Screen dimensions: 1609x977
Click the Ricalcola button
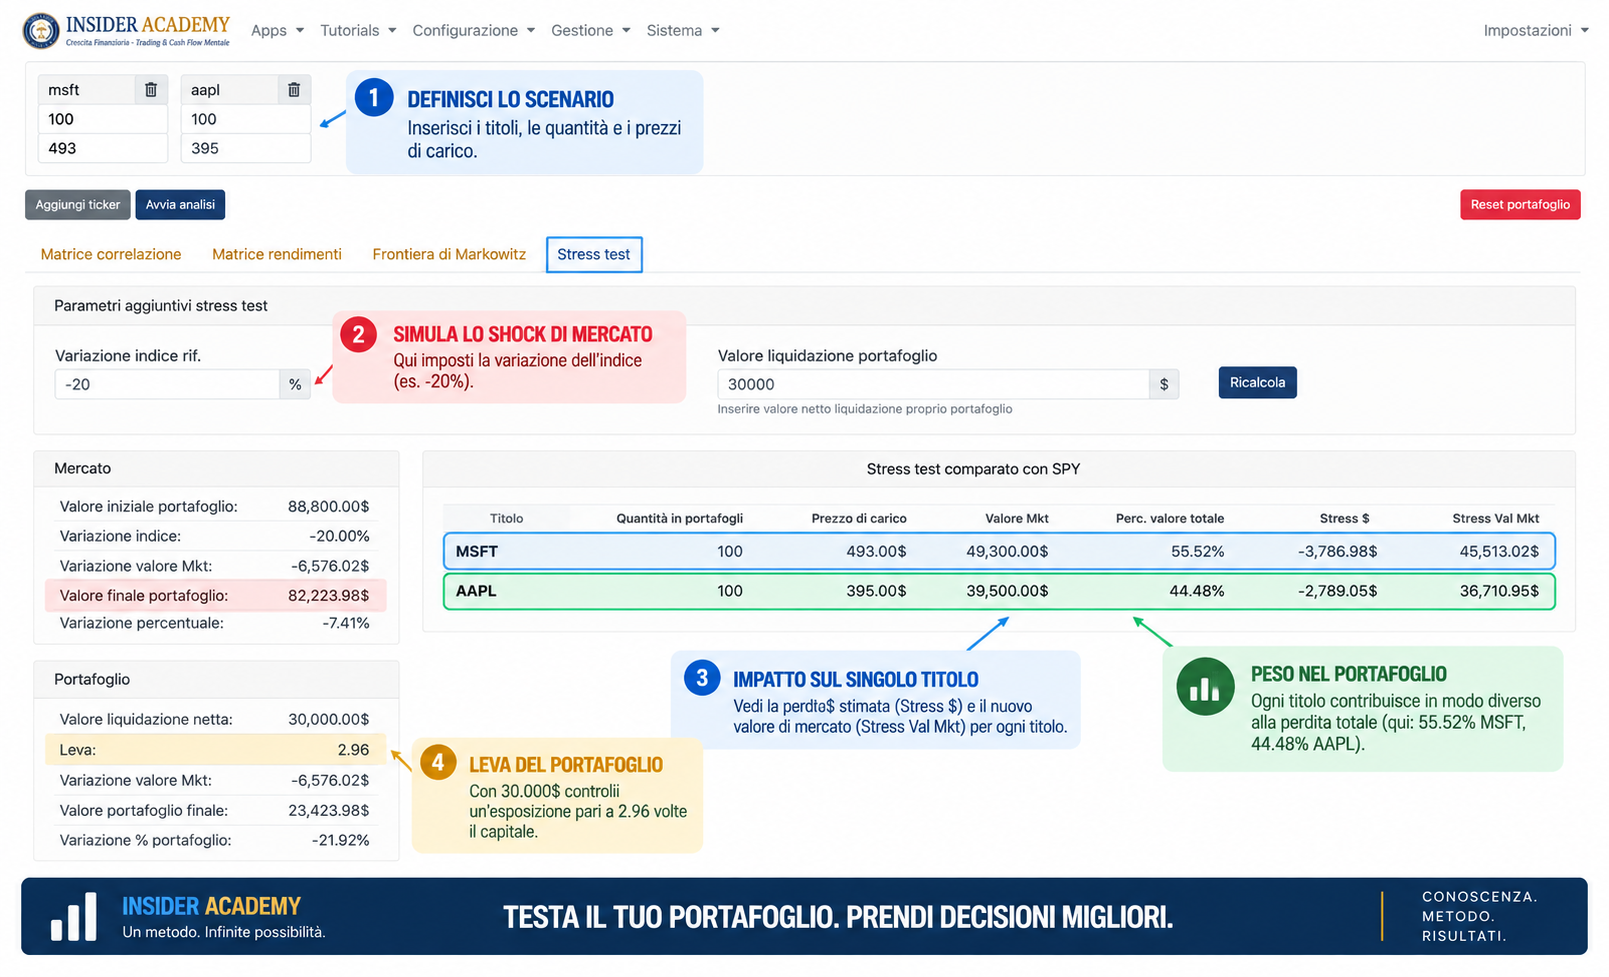click(x=1257, y=383)
